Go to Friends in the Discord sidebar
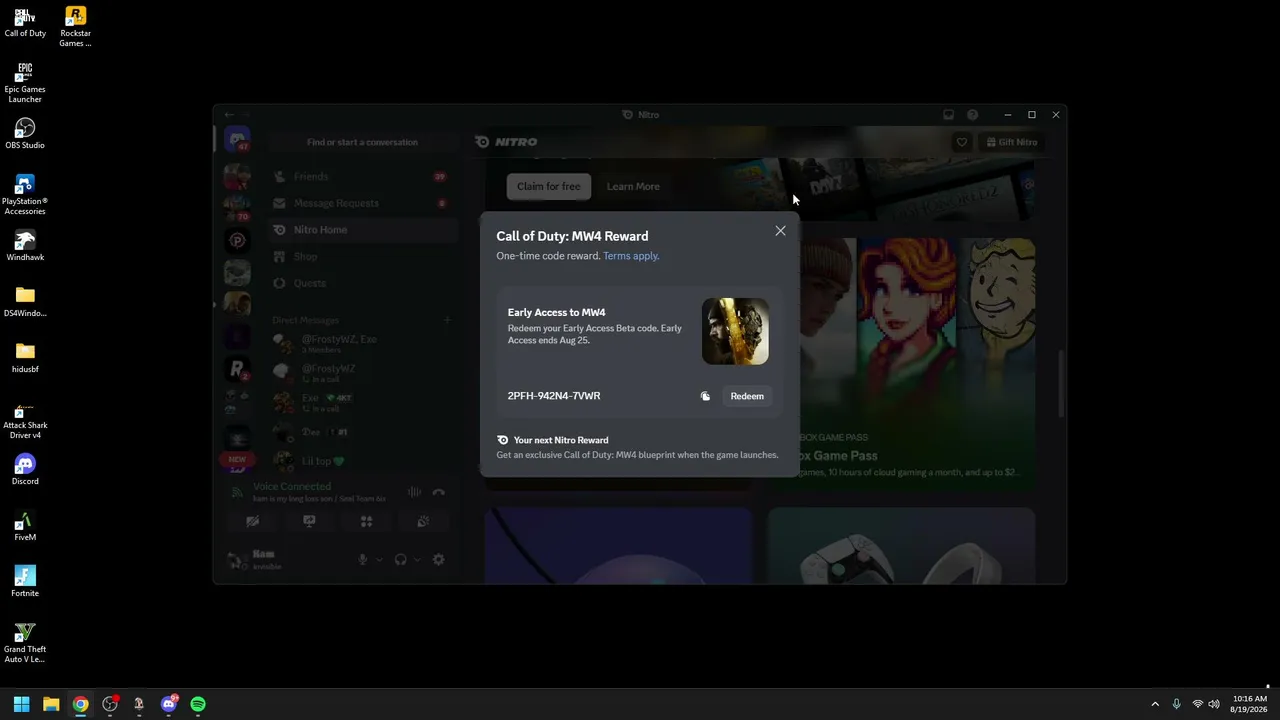The width and height of the screenshot is (1280, 720). pos(362,176)
